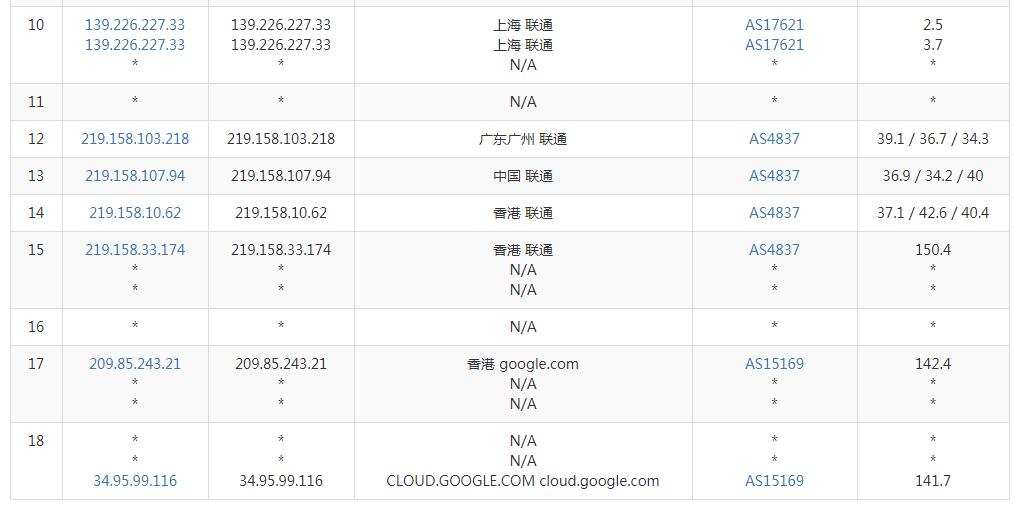Click the blue 219.158.33.174 IP link
The image size is (1016, 507).
click(135, 250)
